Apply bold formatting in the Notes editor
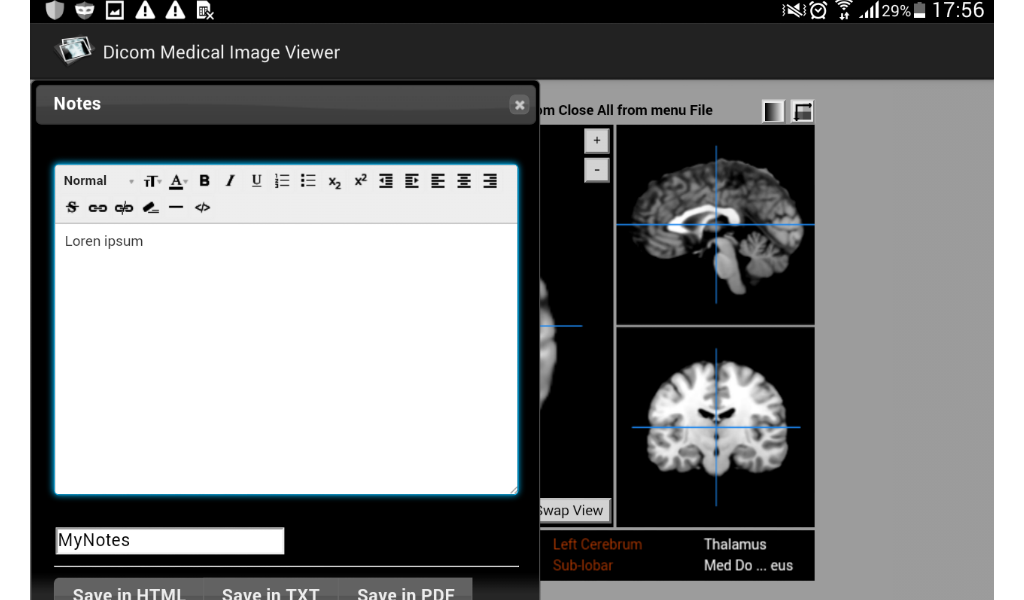Image resolution: width=1024 pixels, height=600 pixels. (x=204, y=181)
